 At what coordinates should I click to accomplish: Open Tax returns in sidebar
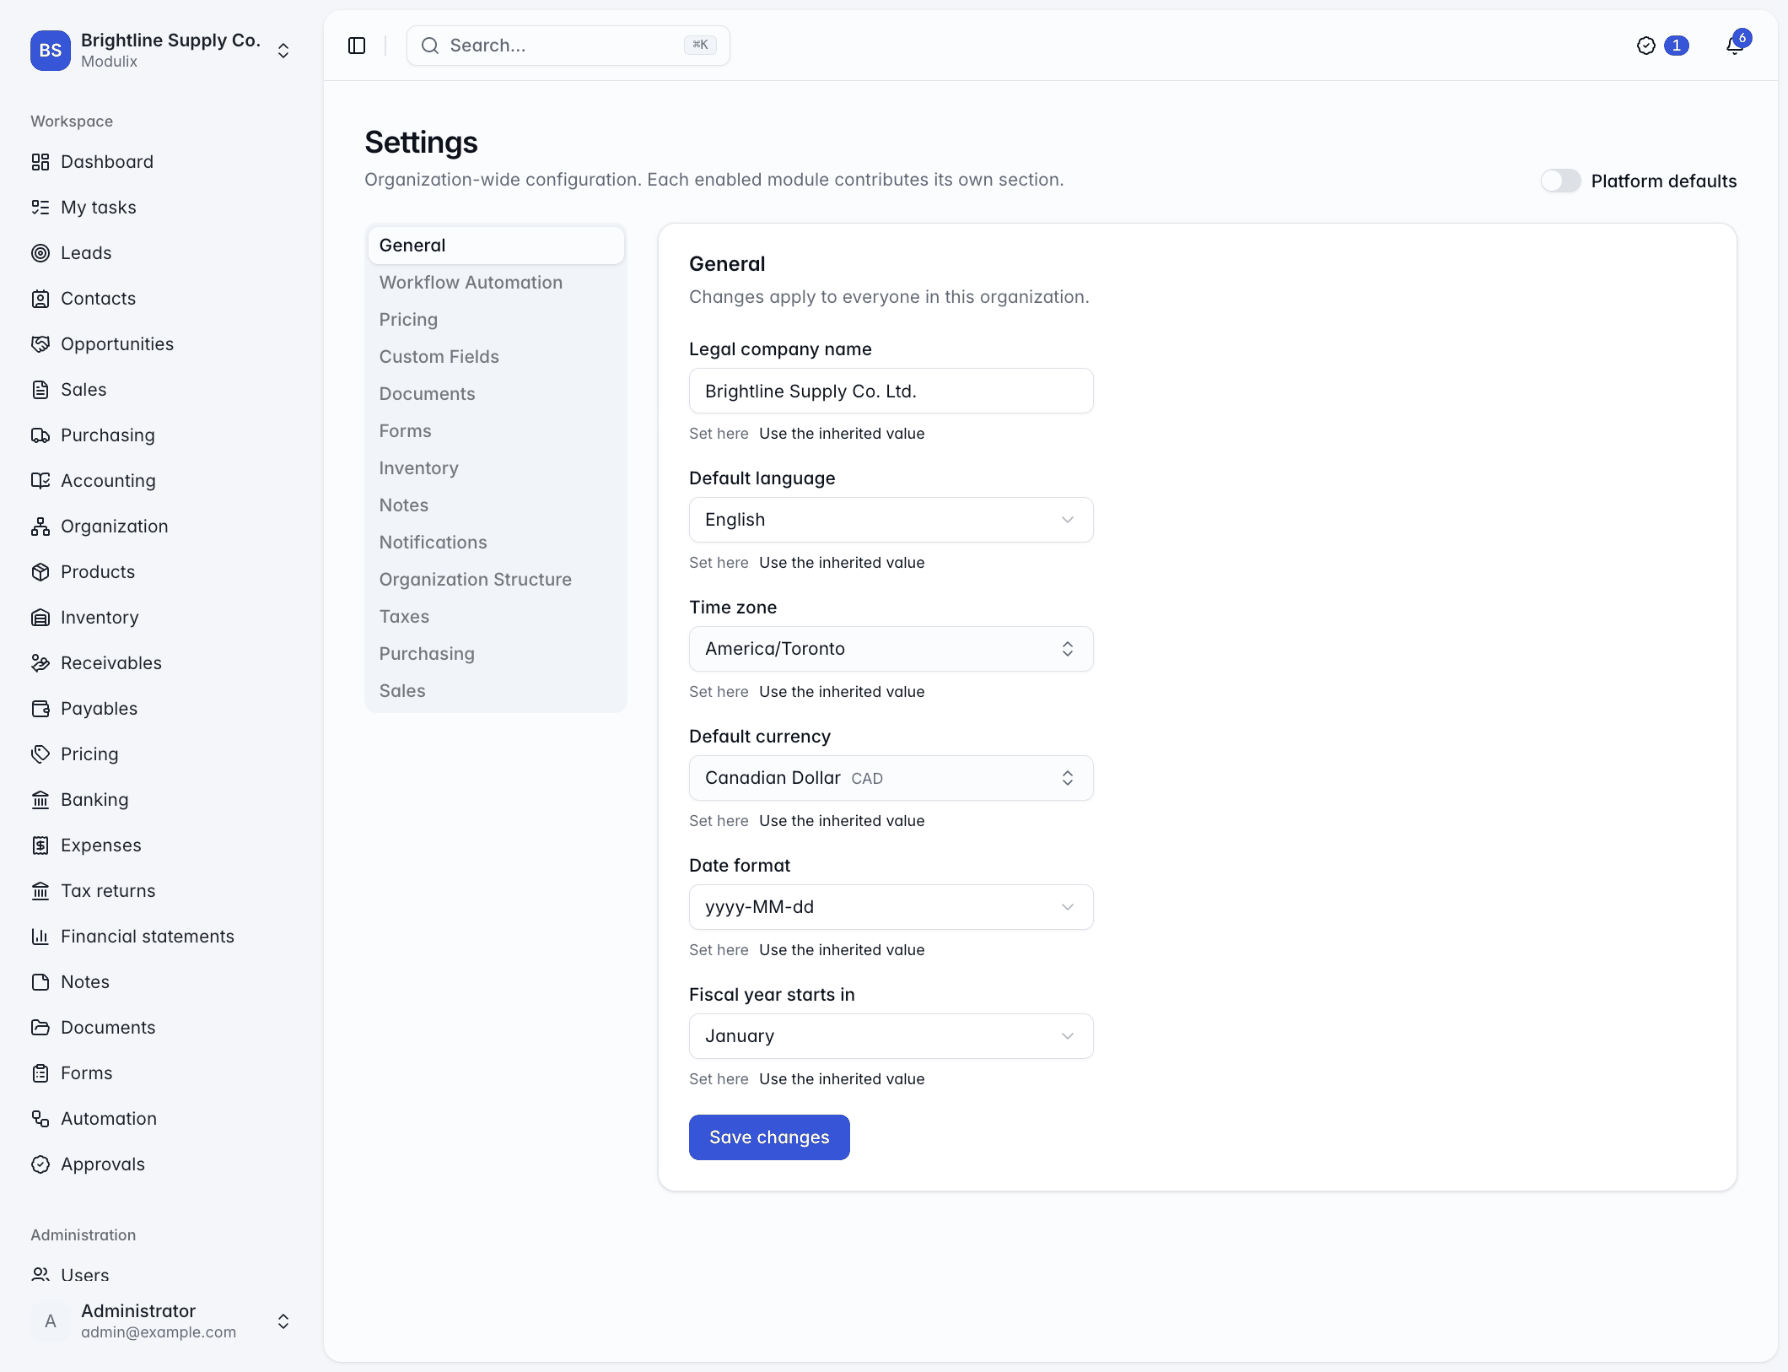click(x=162, y=891)
